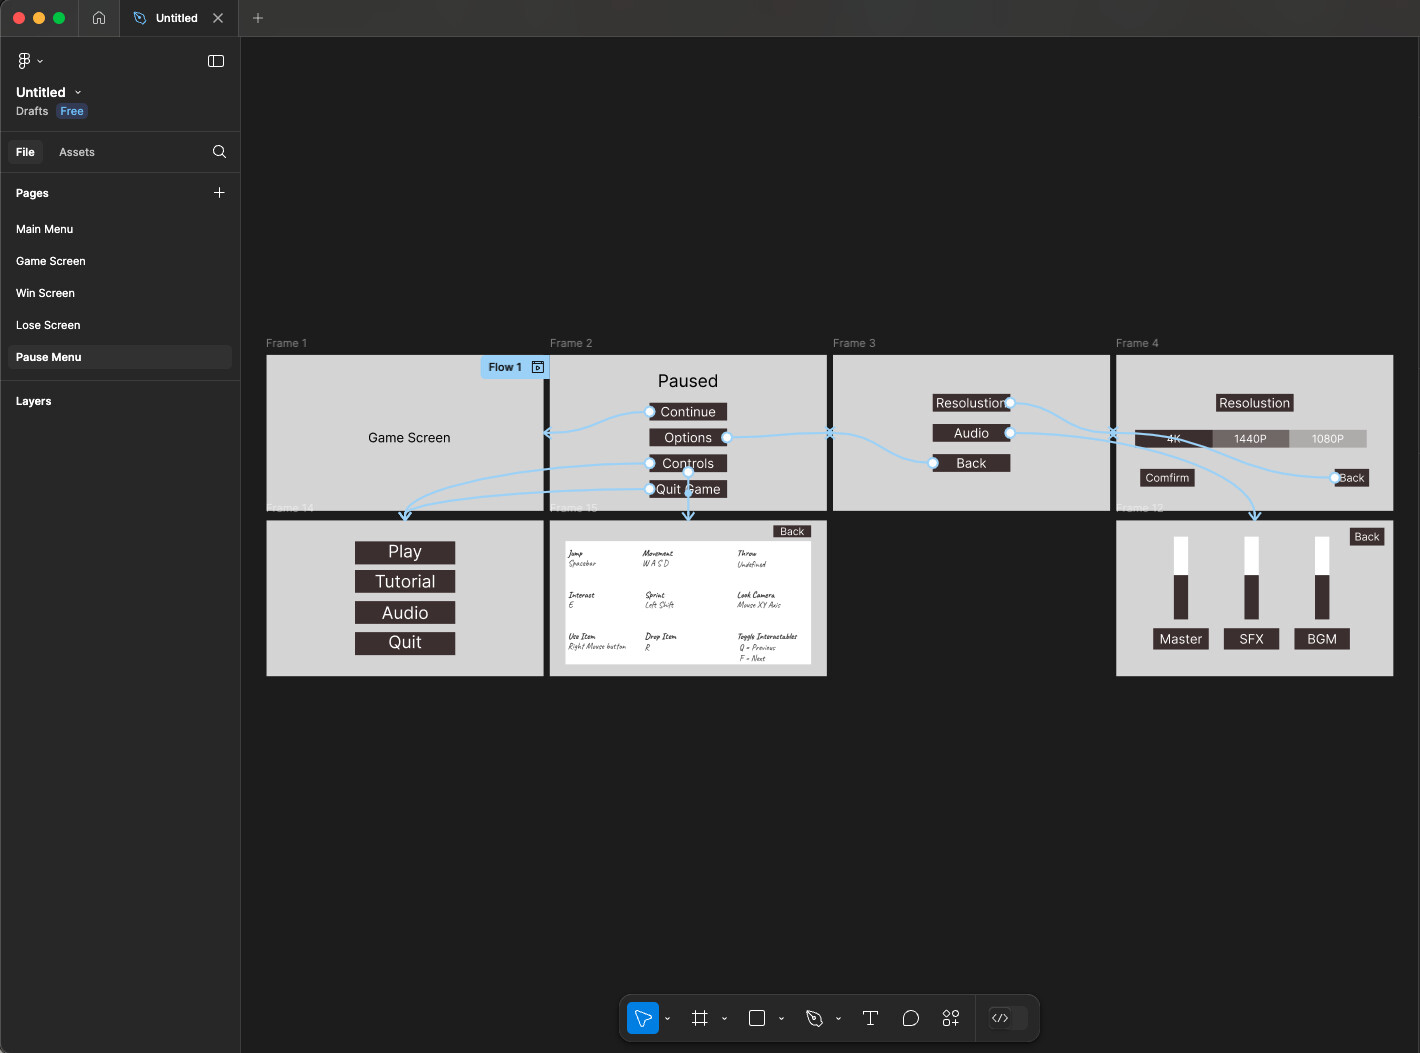Select the Quit button in menu frame
Screen dimensions: 1420x1053
(x=405, y=643)
